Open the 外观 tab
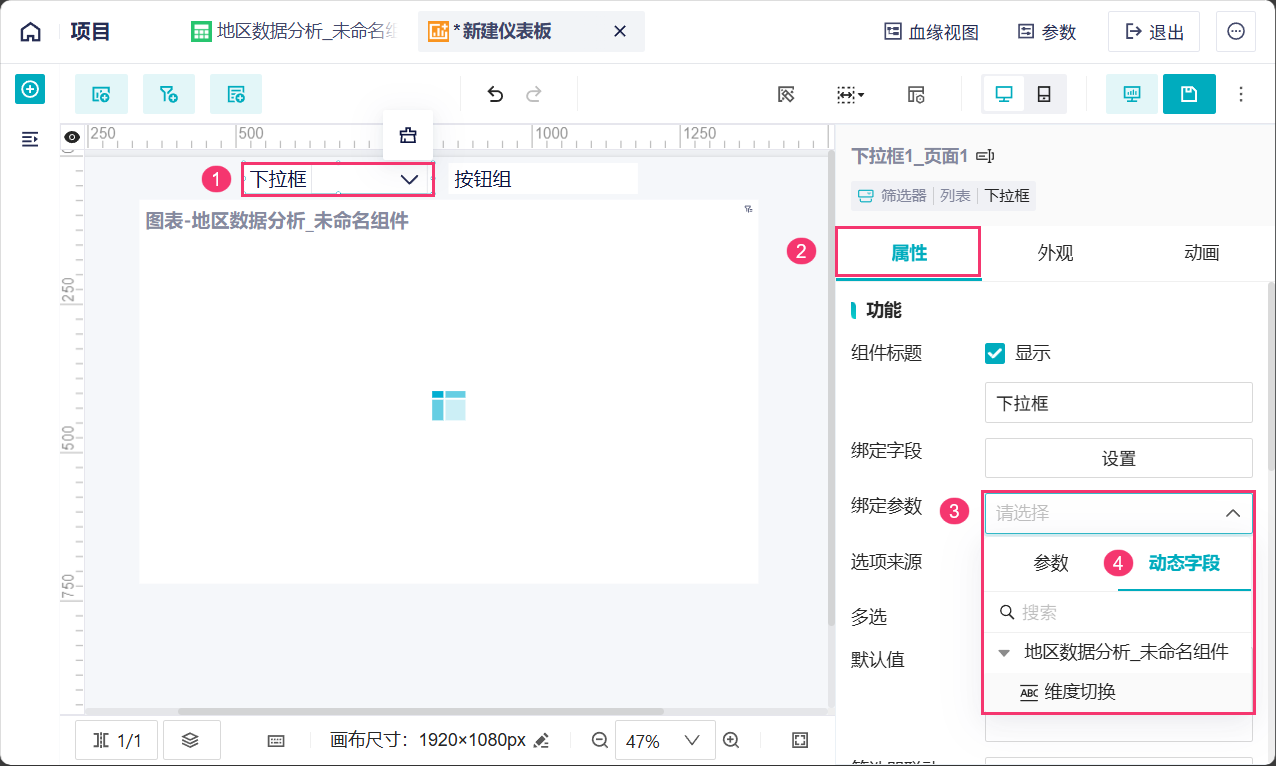Viewport: 1276px width, 766px height. (x=1055, y=253)
